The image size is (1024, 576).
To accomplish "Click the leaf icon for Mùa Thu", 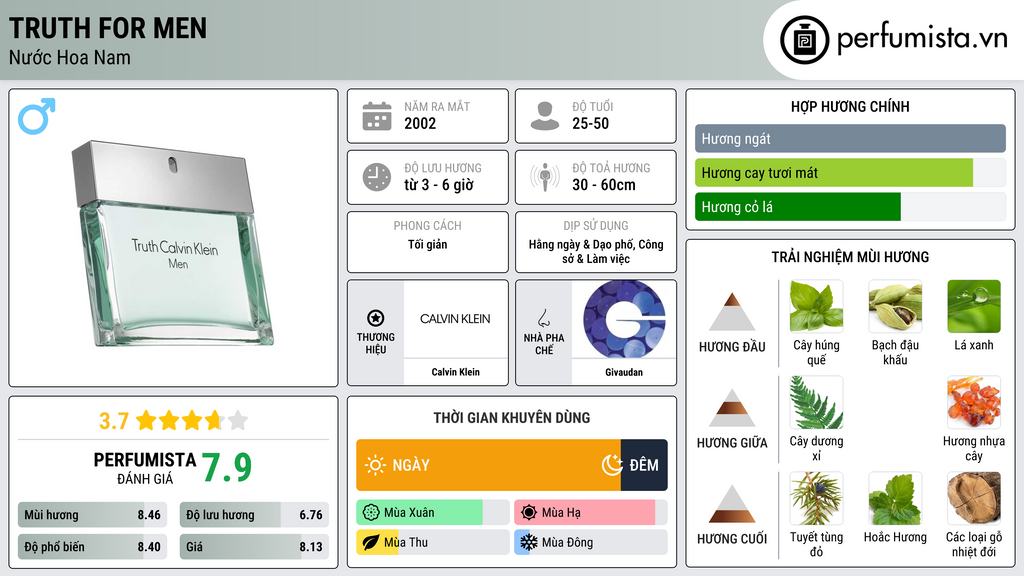I will click(371, 542).
